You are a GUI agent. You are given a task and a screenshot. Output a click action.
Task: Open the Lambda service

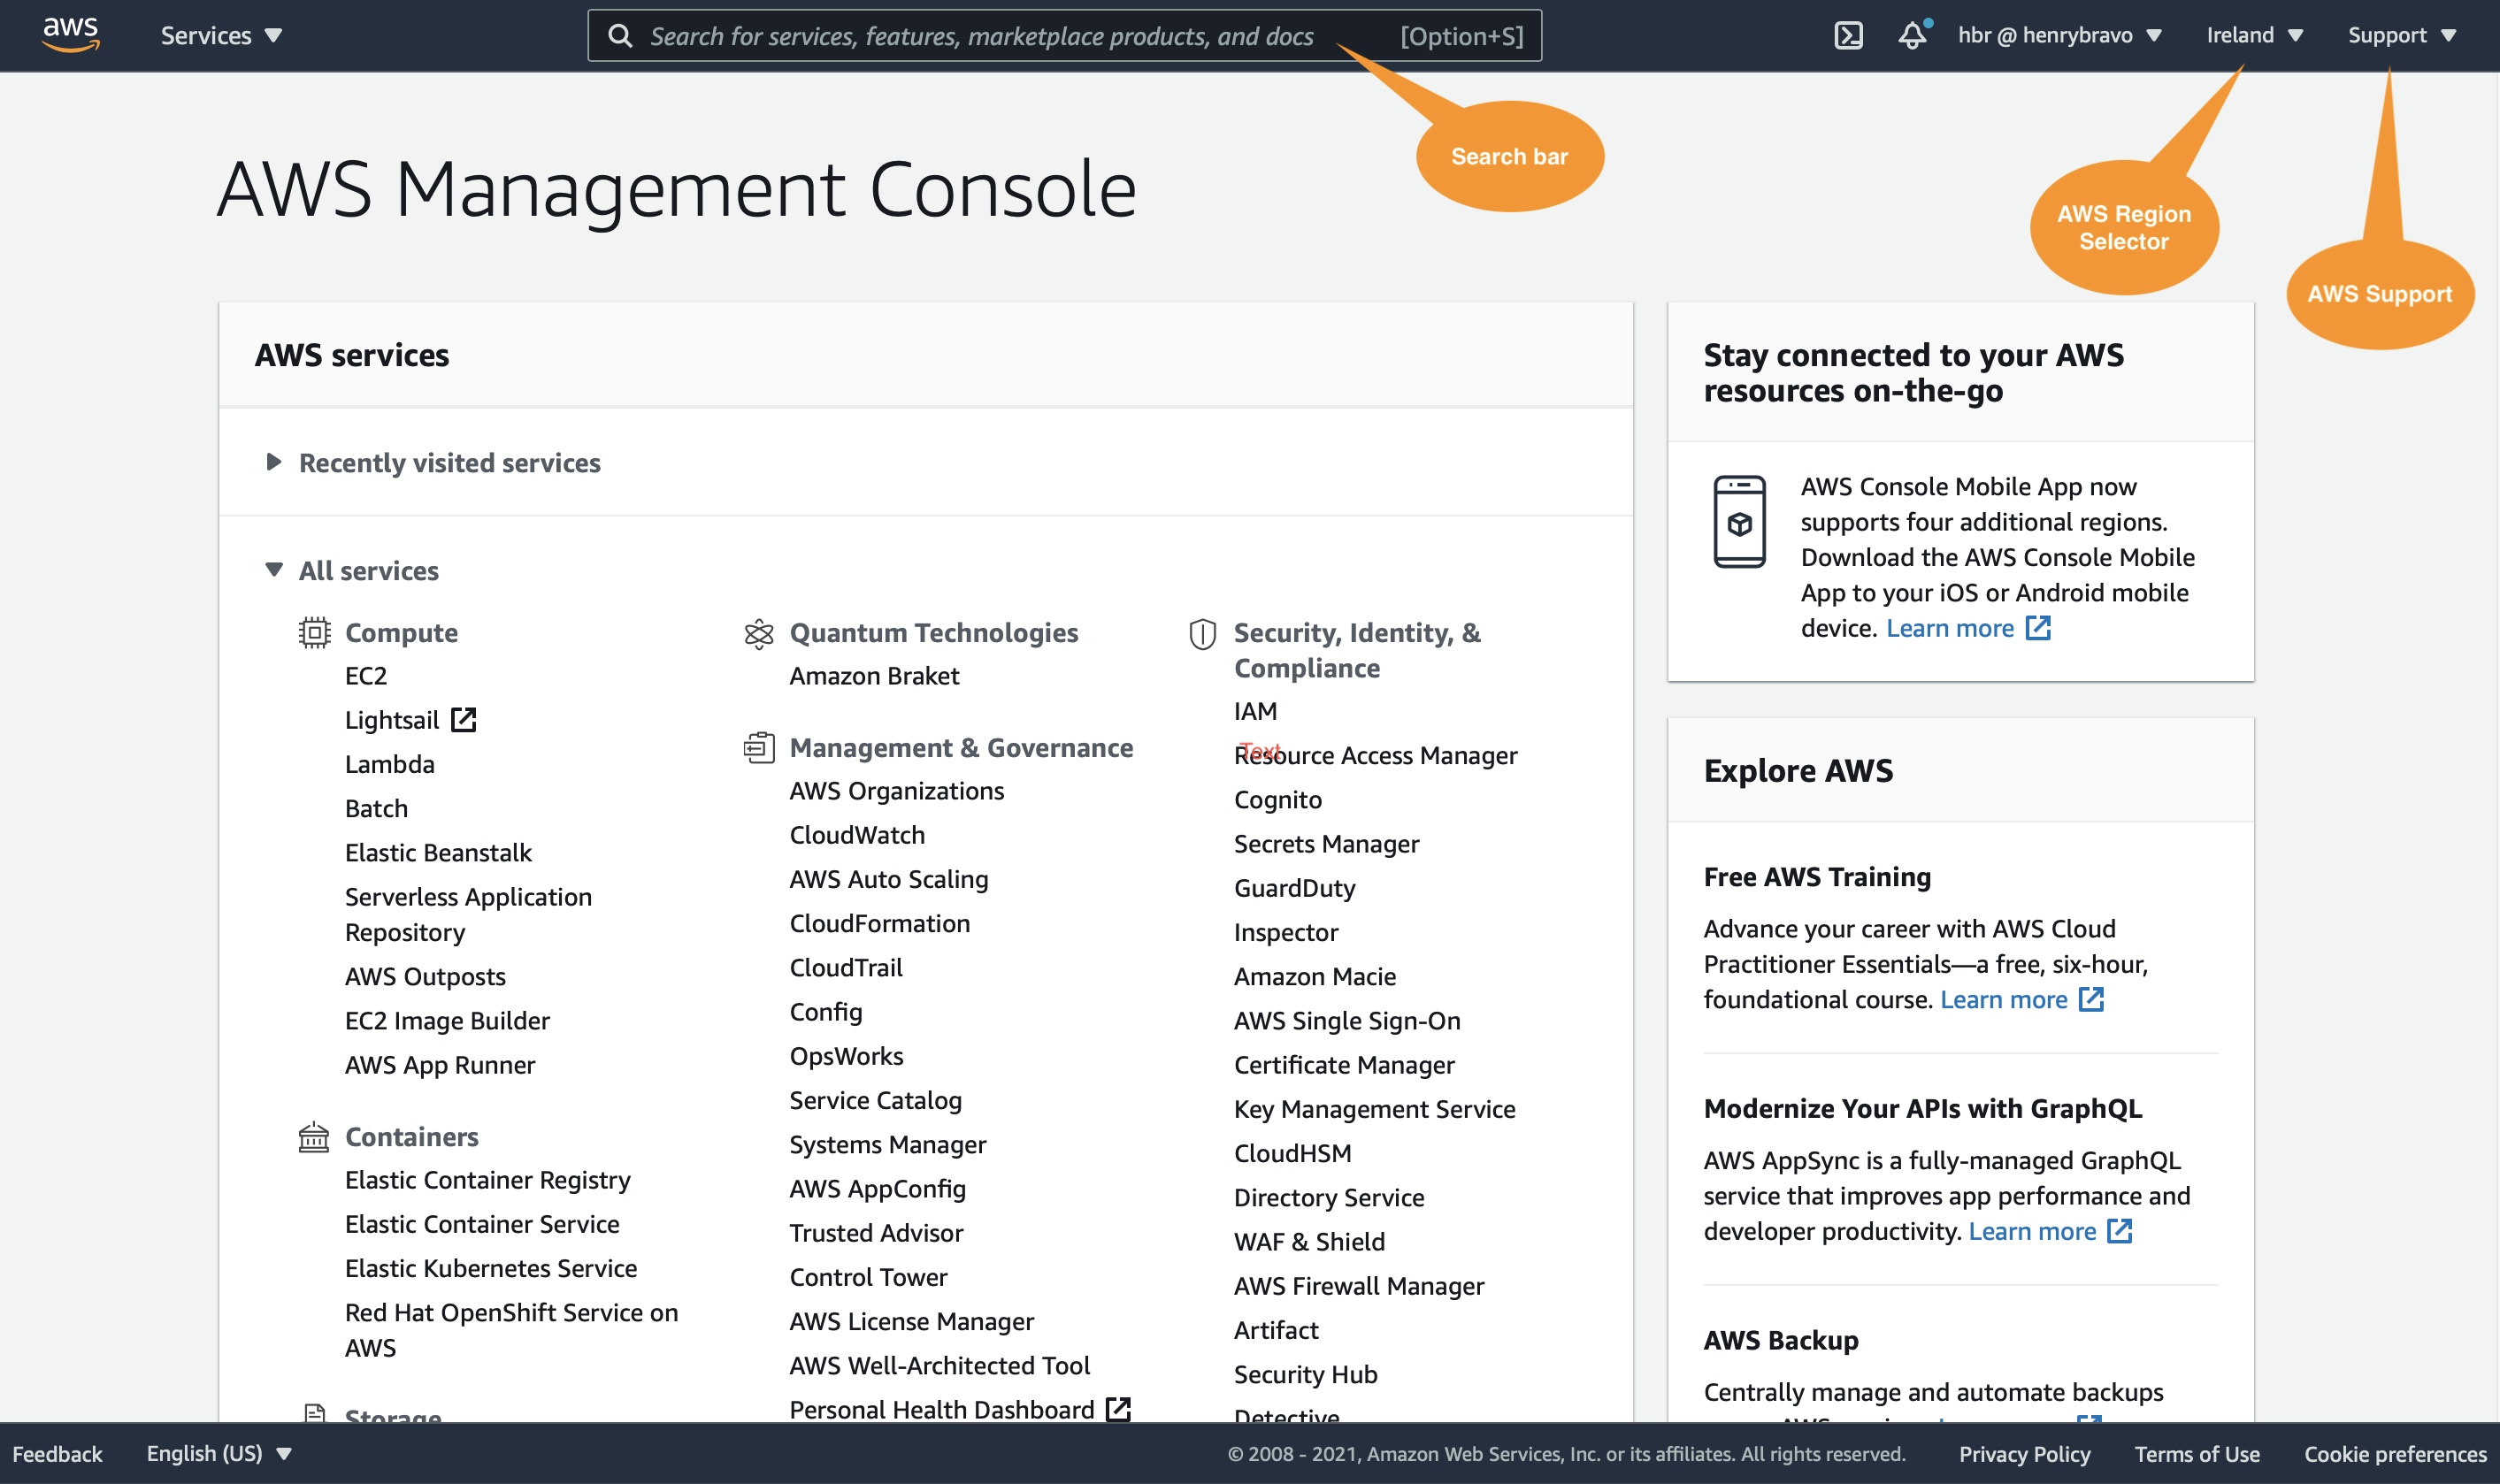tap(389, 764)
